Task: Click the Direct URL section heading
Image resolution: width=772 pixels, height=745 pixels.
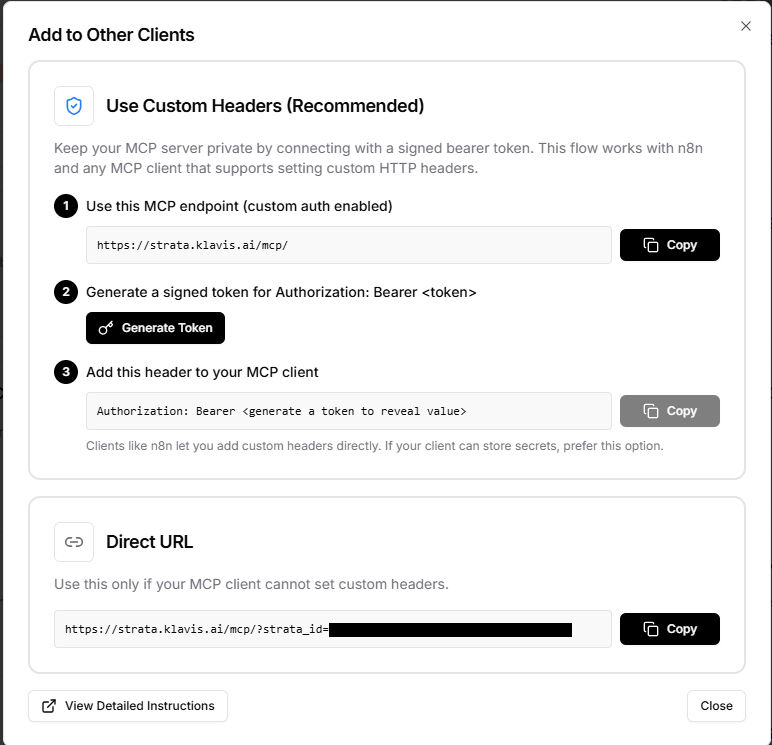Action: (x=149, y=542)
